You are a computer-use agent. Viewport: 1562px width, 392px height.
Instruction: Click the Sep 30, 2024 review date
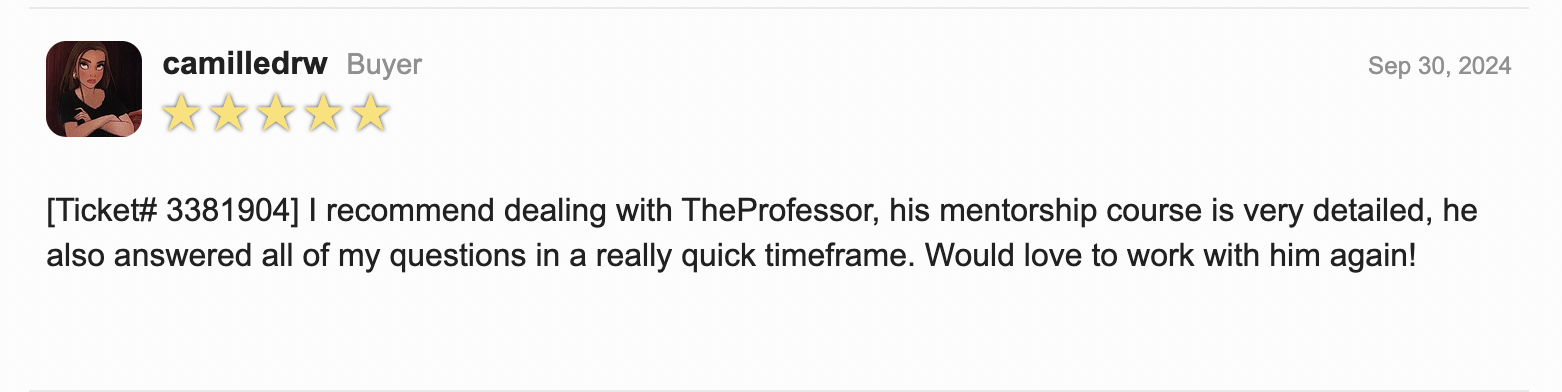[x=1440, y=66]
